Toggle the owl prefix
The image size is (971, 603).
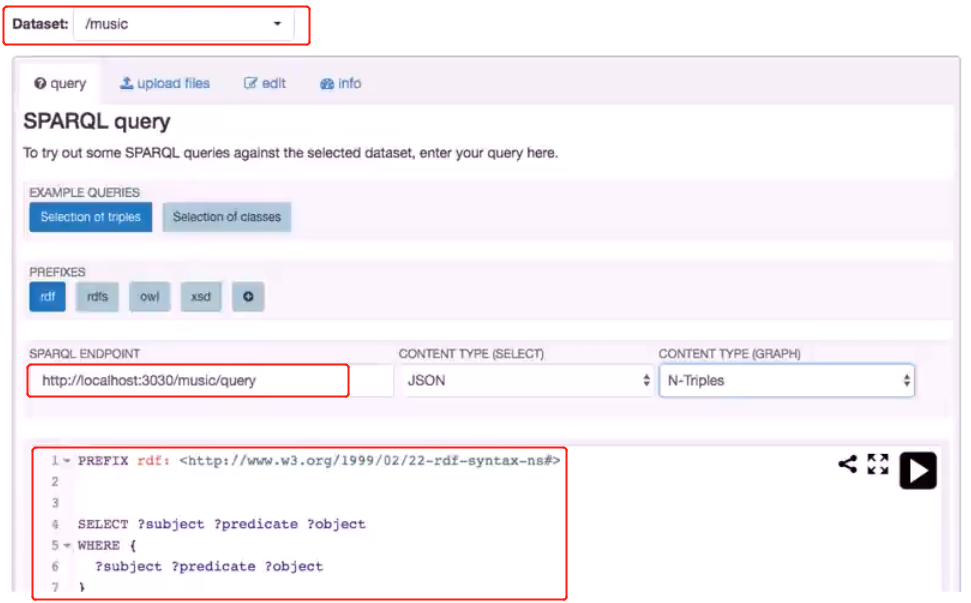tap(149, 297)
